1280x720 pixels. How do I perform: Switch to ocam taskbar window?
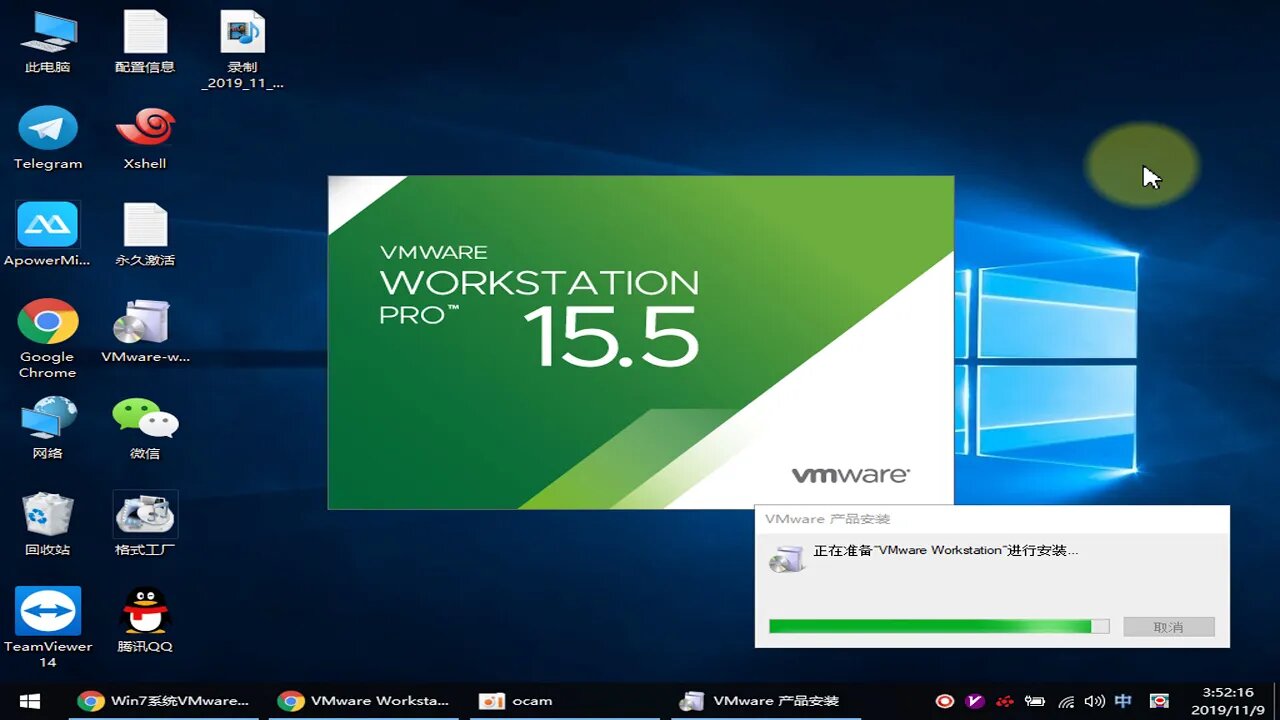[x=564, y=701]
